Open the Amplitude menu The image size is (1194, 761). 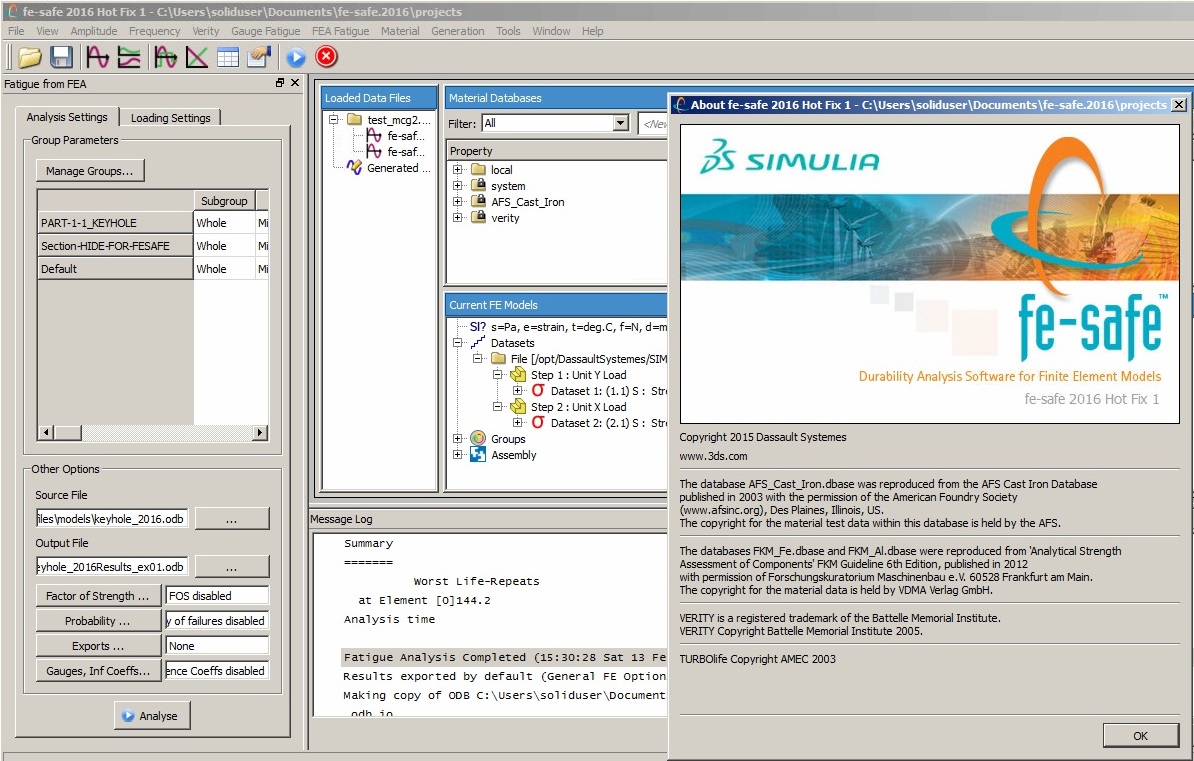pos(94,31)
